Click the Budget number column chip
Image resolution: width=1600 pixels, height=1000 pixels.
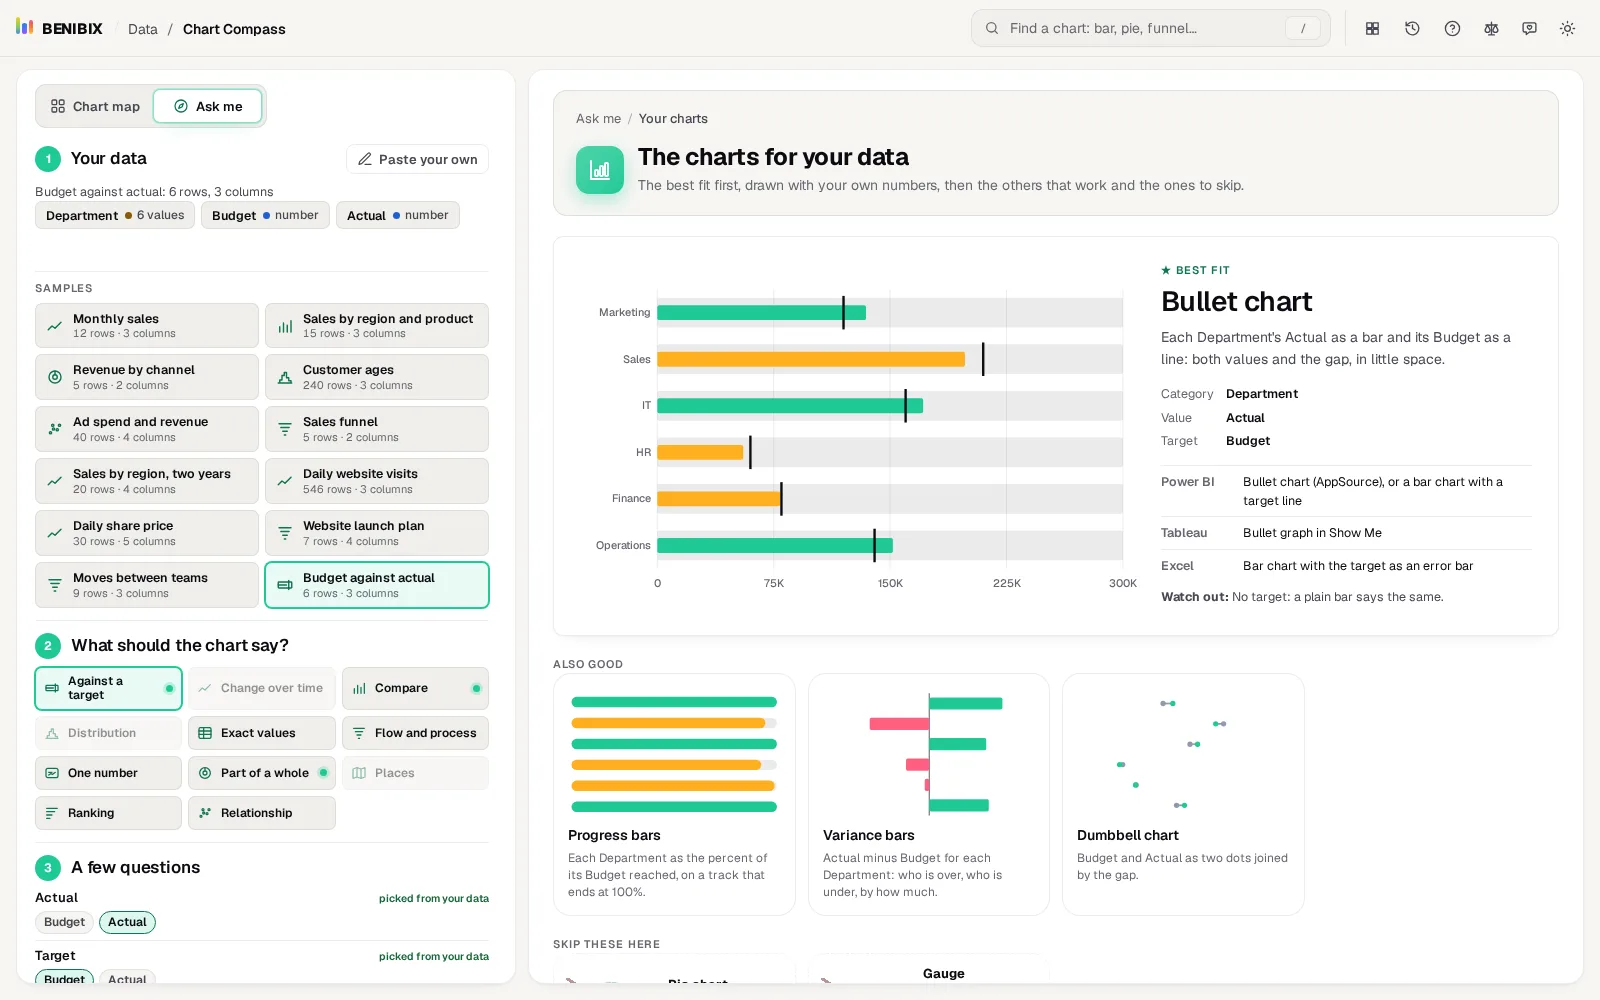(x=265, y=215)
